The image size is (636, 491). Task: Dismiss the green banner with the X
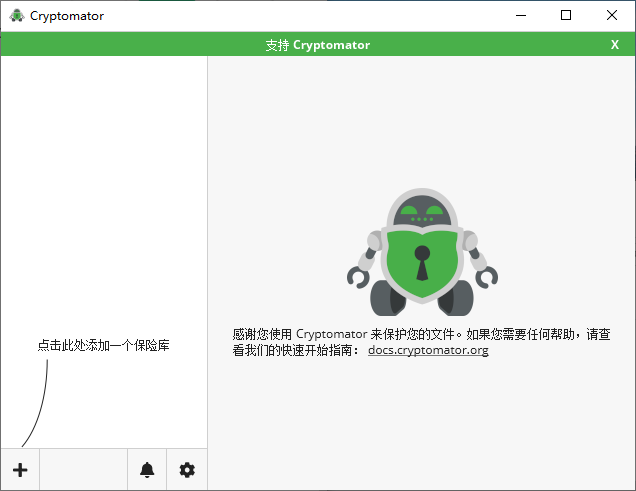tap(615, 45)
